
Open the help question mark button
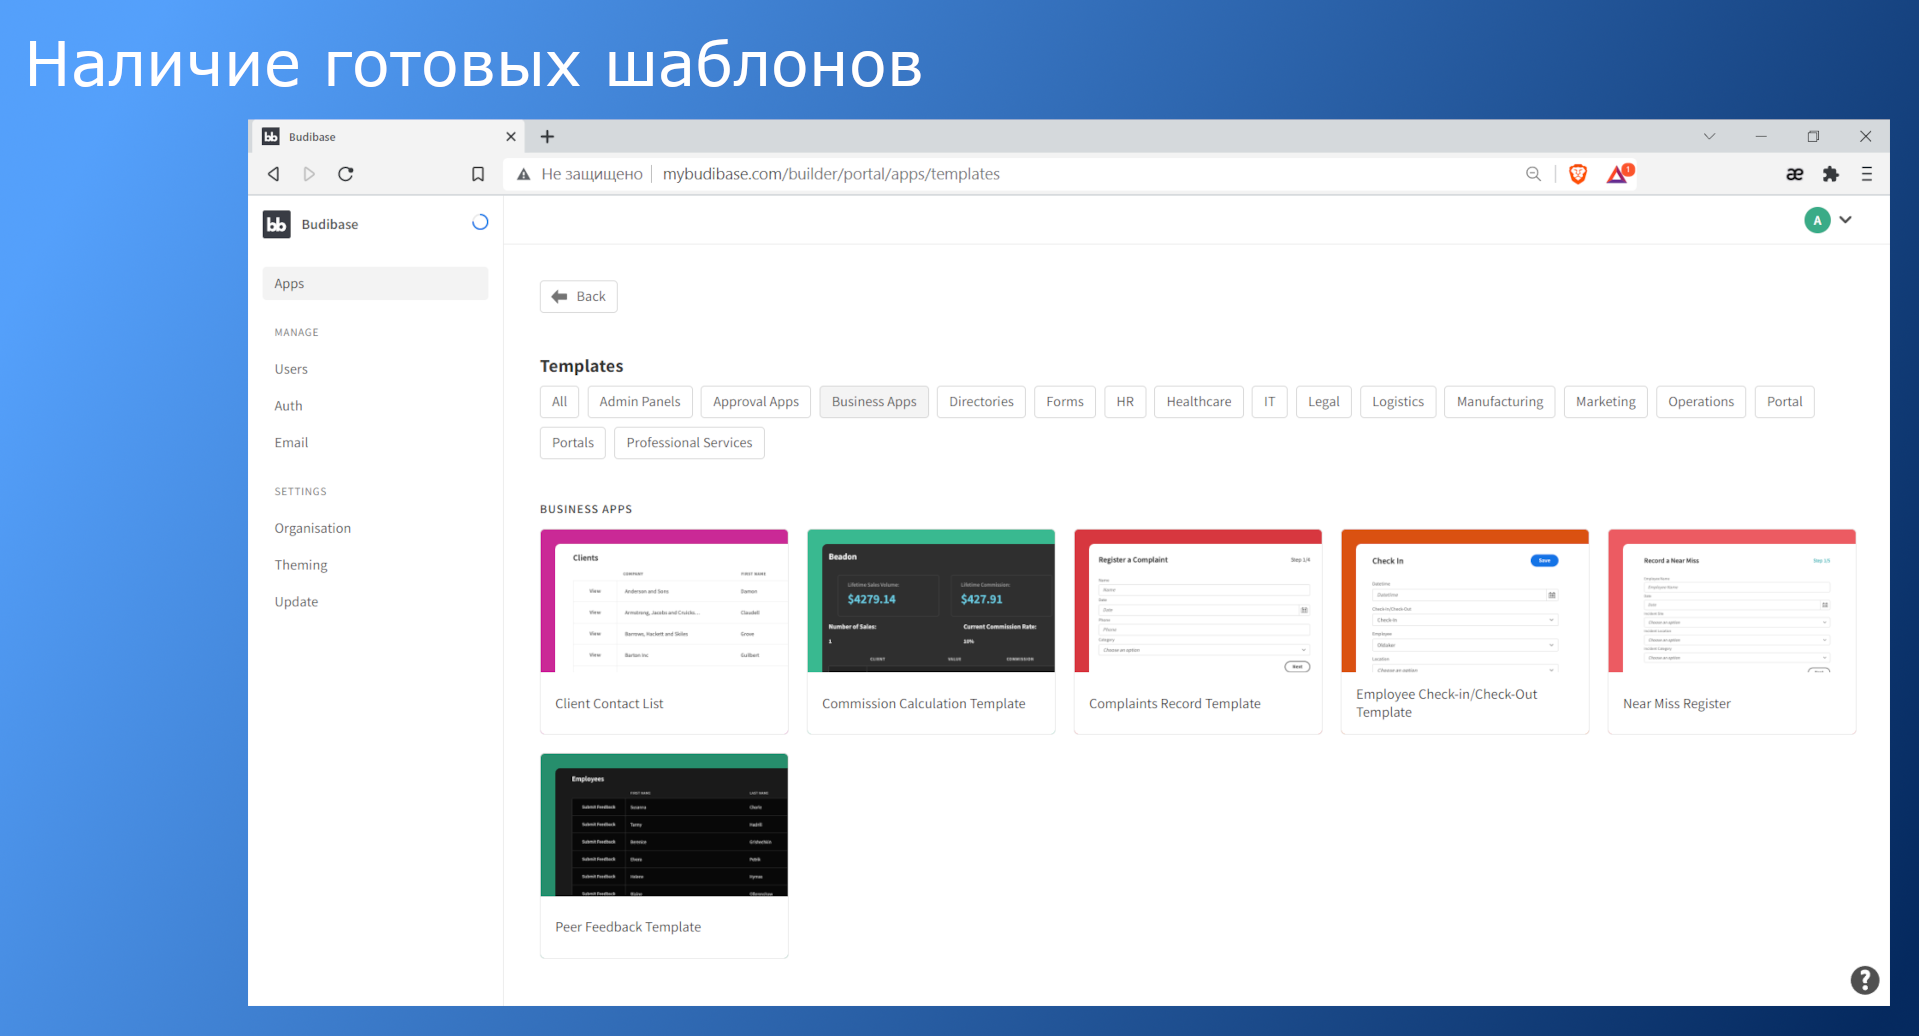coord(1864,980)
